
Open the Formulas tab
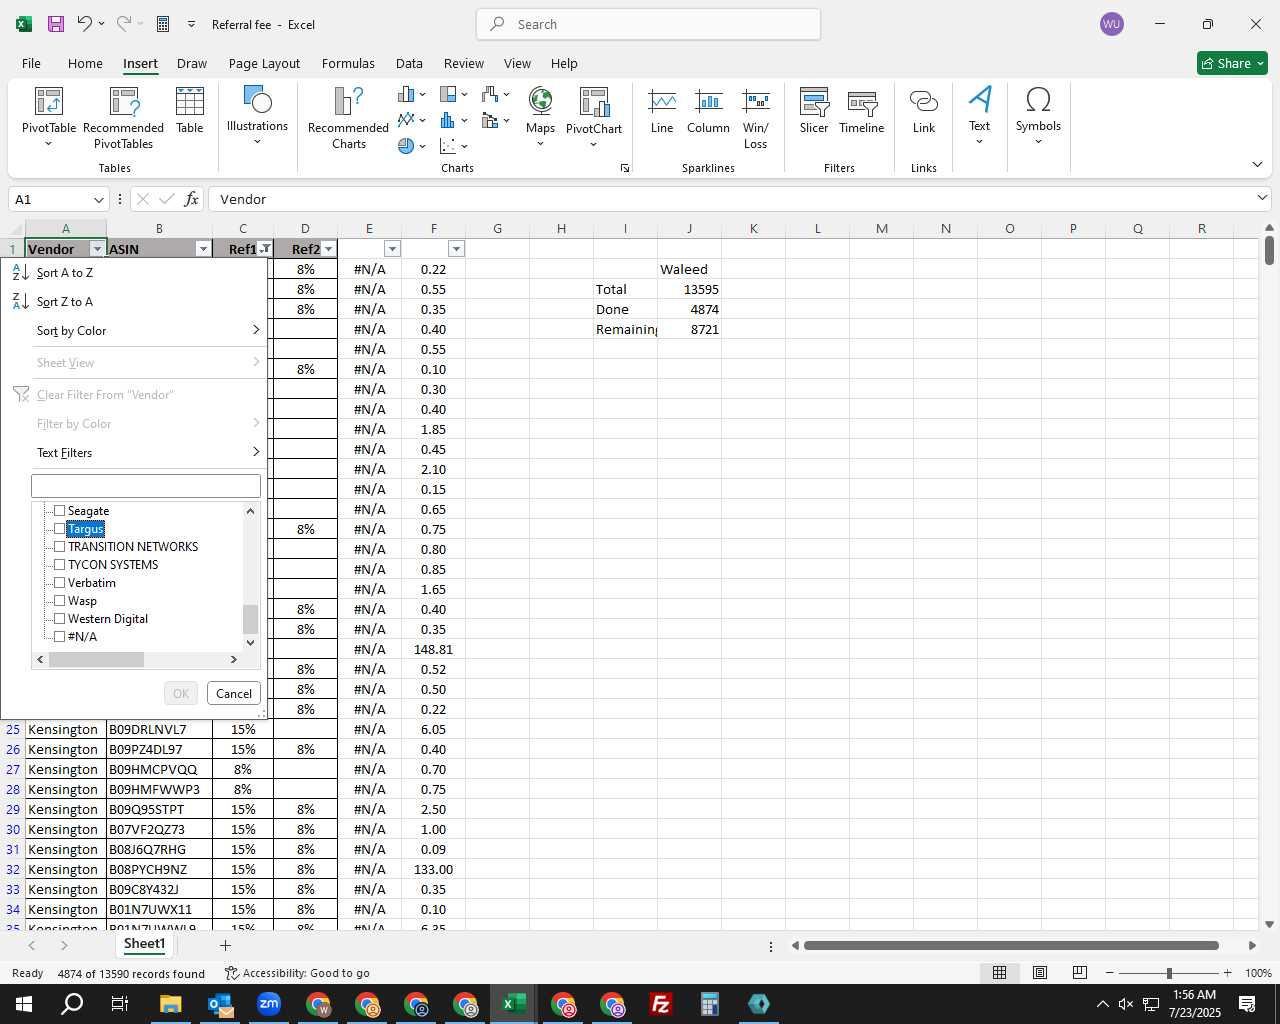click(x=348, y=63)
